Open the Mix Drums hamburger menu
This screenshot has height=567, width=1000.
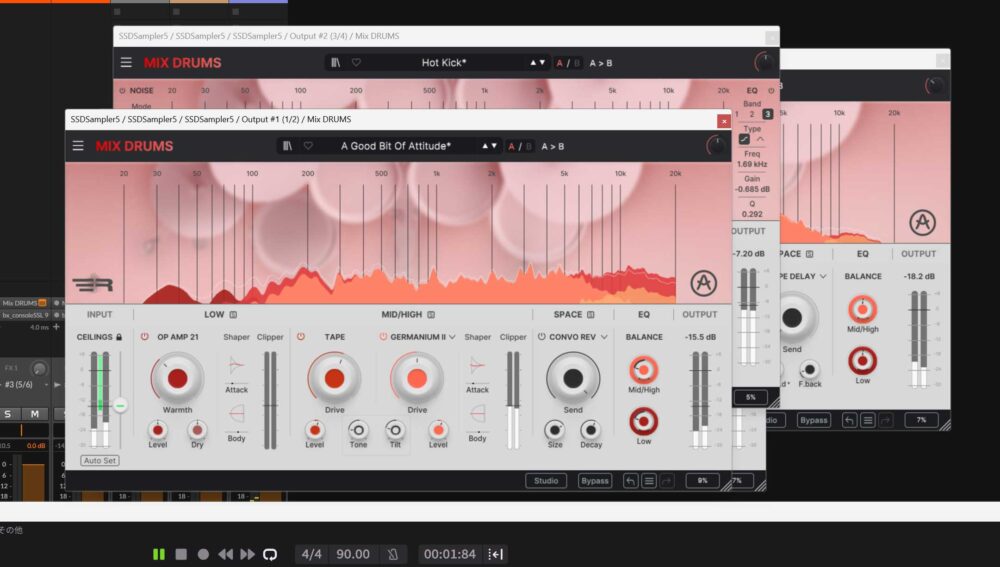(x=78, y=146)
